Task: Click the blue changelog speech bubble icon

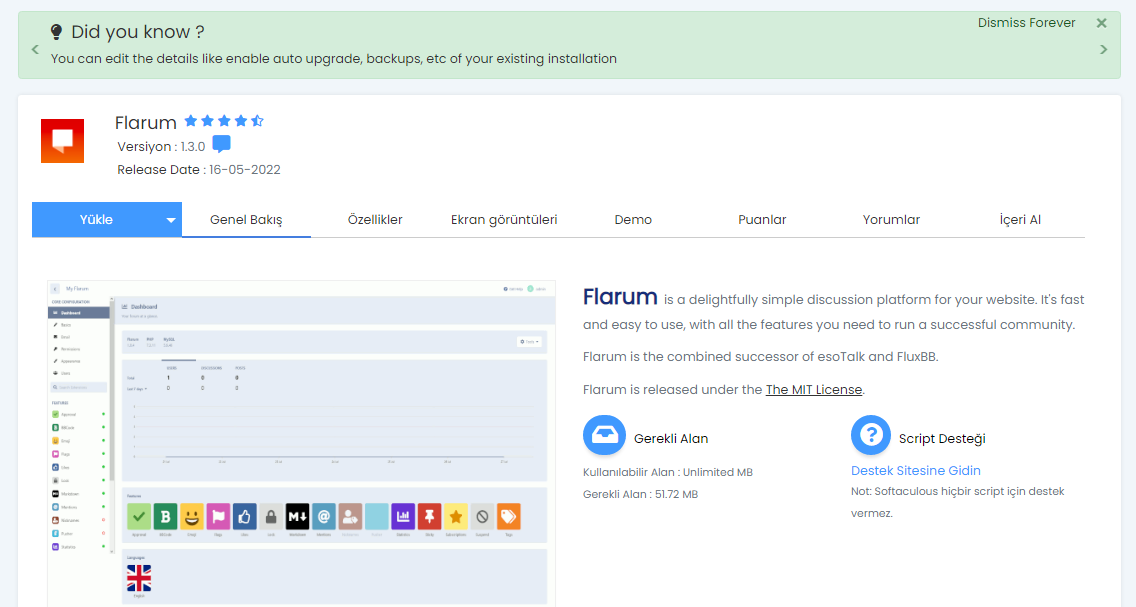Action: (222, 144)
